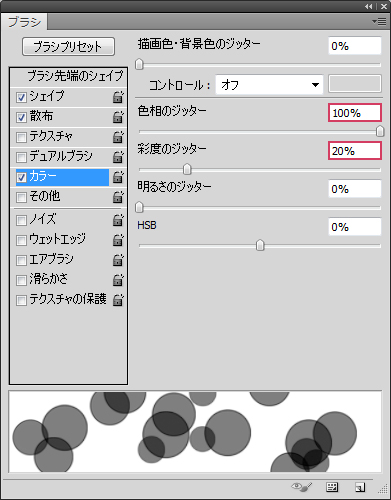
Task: Click the brush preview toggle eye icon
Action: pos(302,487)
